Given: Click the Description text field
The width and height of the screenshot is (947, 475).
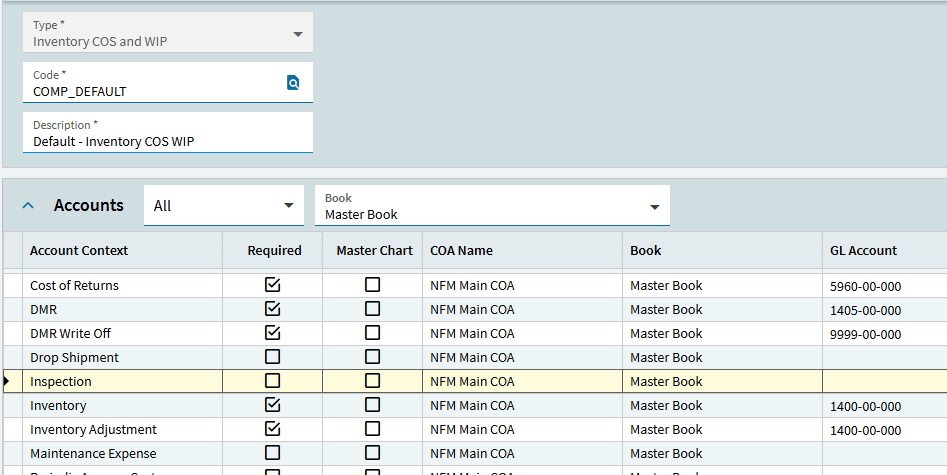Looking at the screenshot, I should coord(168,141).
